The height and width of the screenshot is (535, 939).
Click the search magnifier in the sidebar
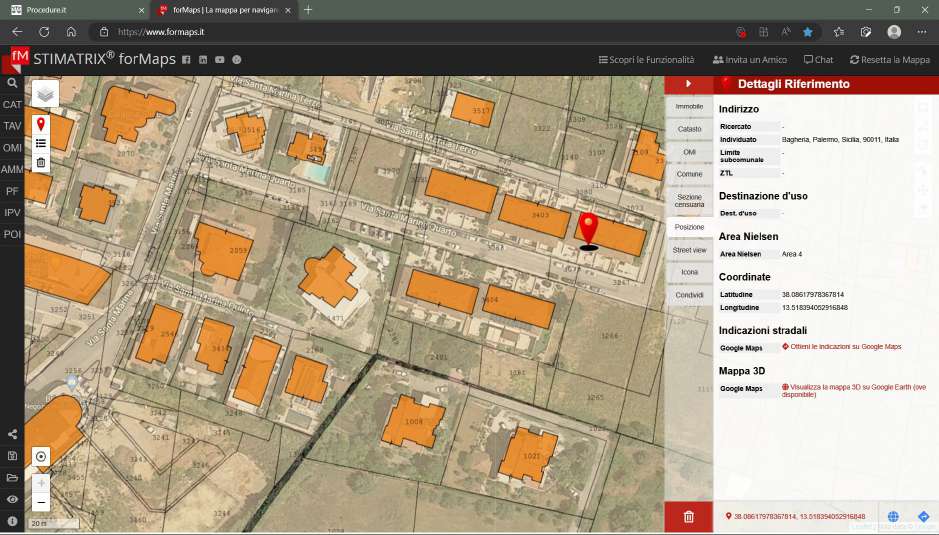tap(12, 83)
